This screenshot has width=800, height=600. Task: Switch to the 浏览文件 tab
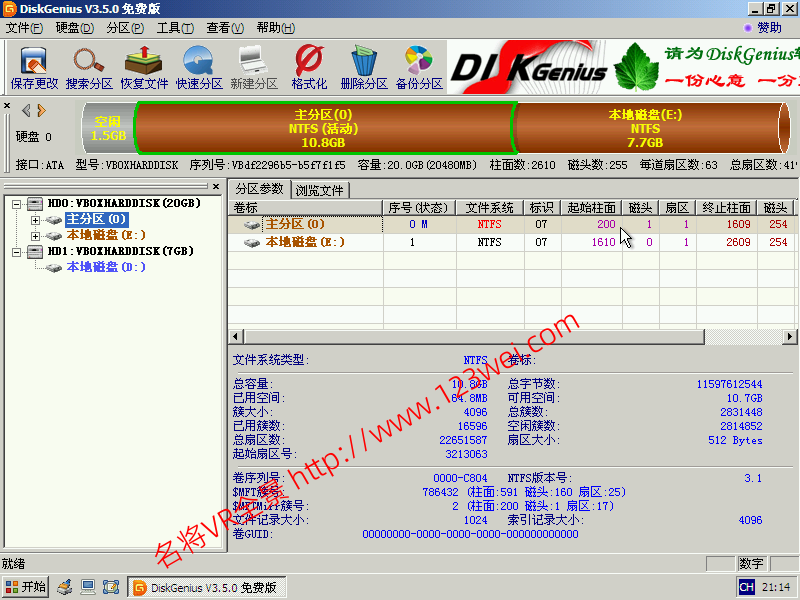319,190
